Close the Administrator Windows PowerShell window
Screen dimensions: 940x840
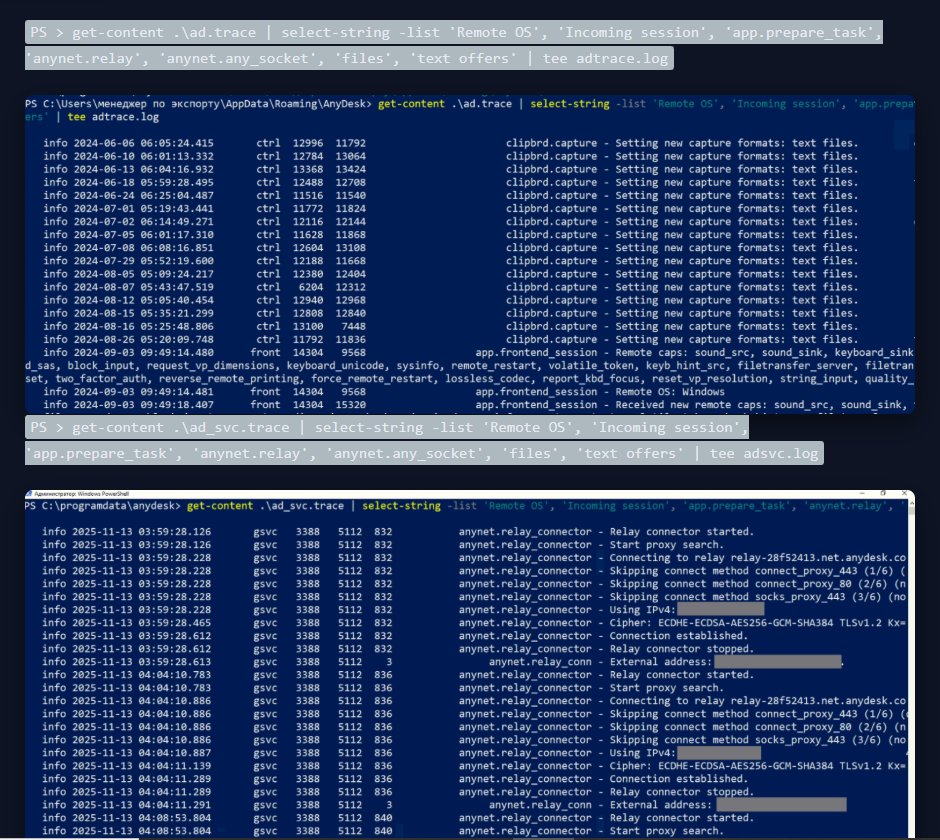point(904,493)
